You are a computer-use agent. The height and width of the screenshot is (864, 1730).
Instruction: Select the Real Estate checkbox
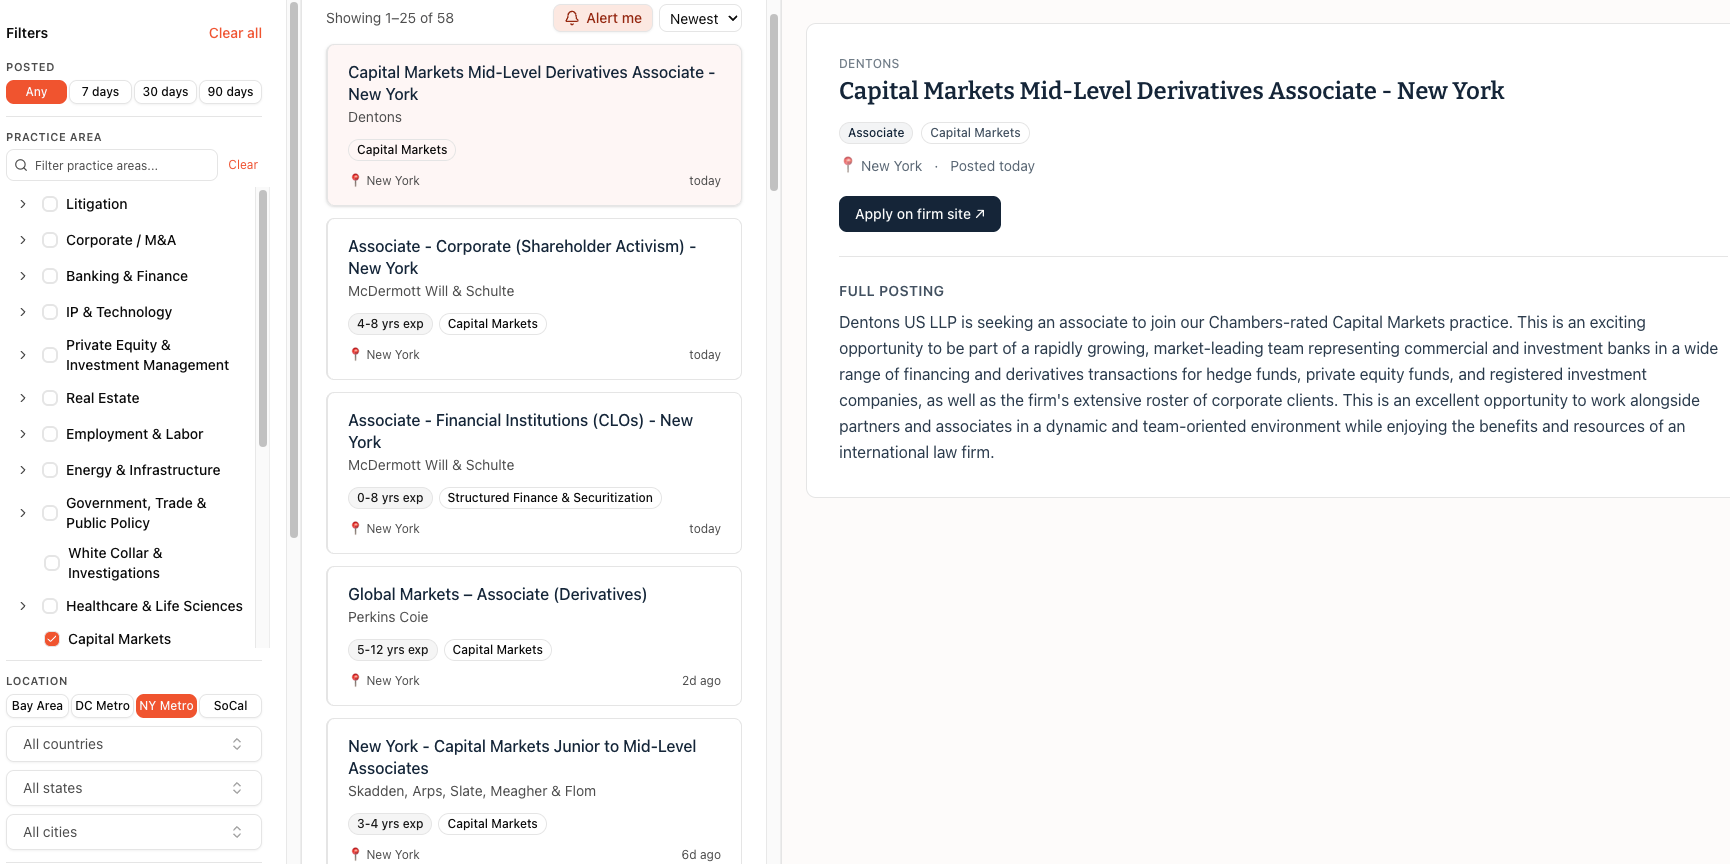[x=50, y=398]
